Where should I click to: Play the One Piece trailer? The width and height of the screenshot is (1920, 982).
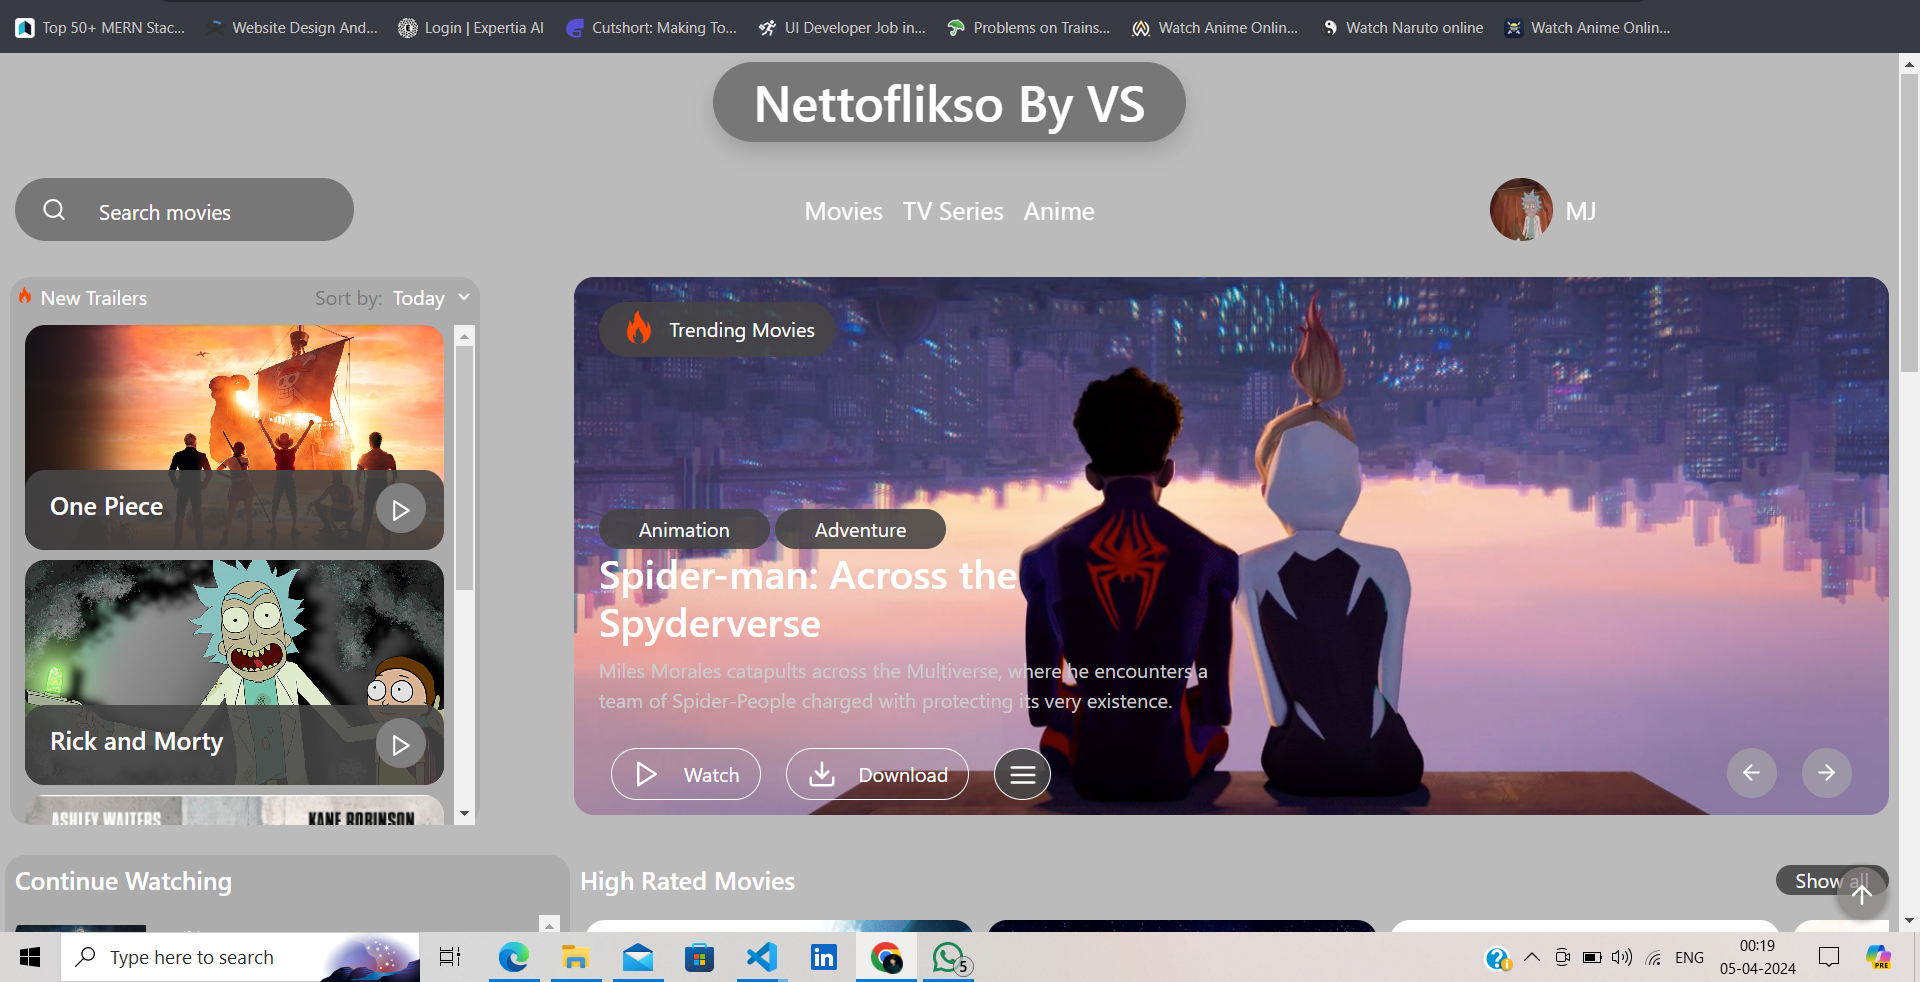(x=401, y=509)
